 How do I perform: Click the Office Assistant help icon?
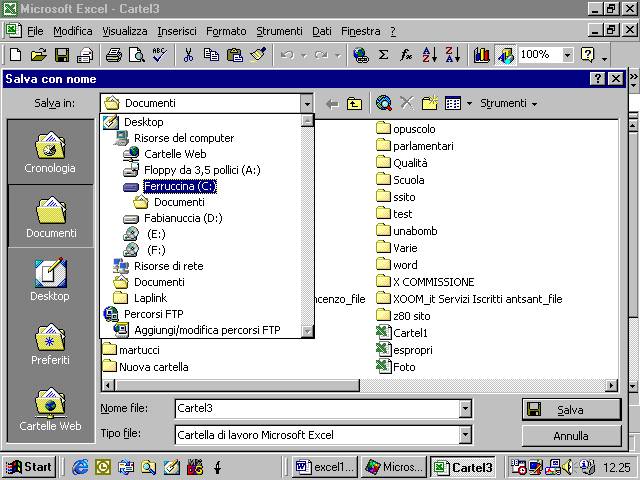point(587,54)
